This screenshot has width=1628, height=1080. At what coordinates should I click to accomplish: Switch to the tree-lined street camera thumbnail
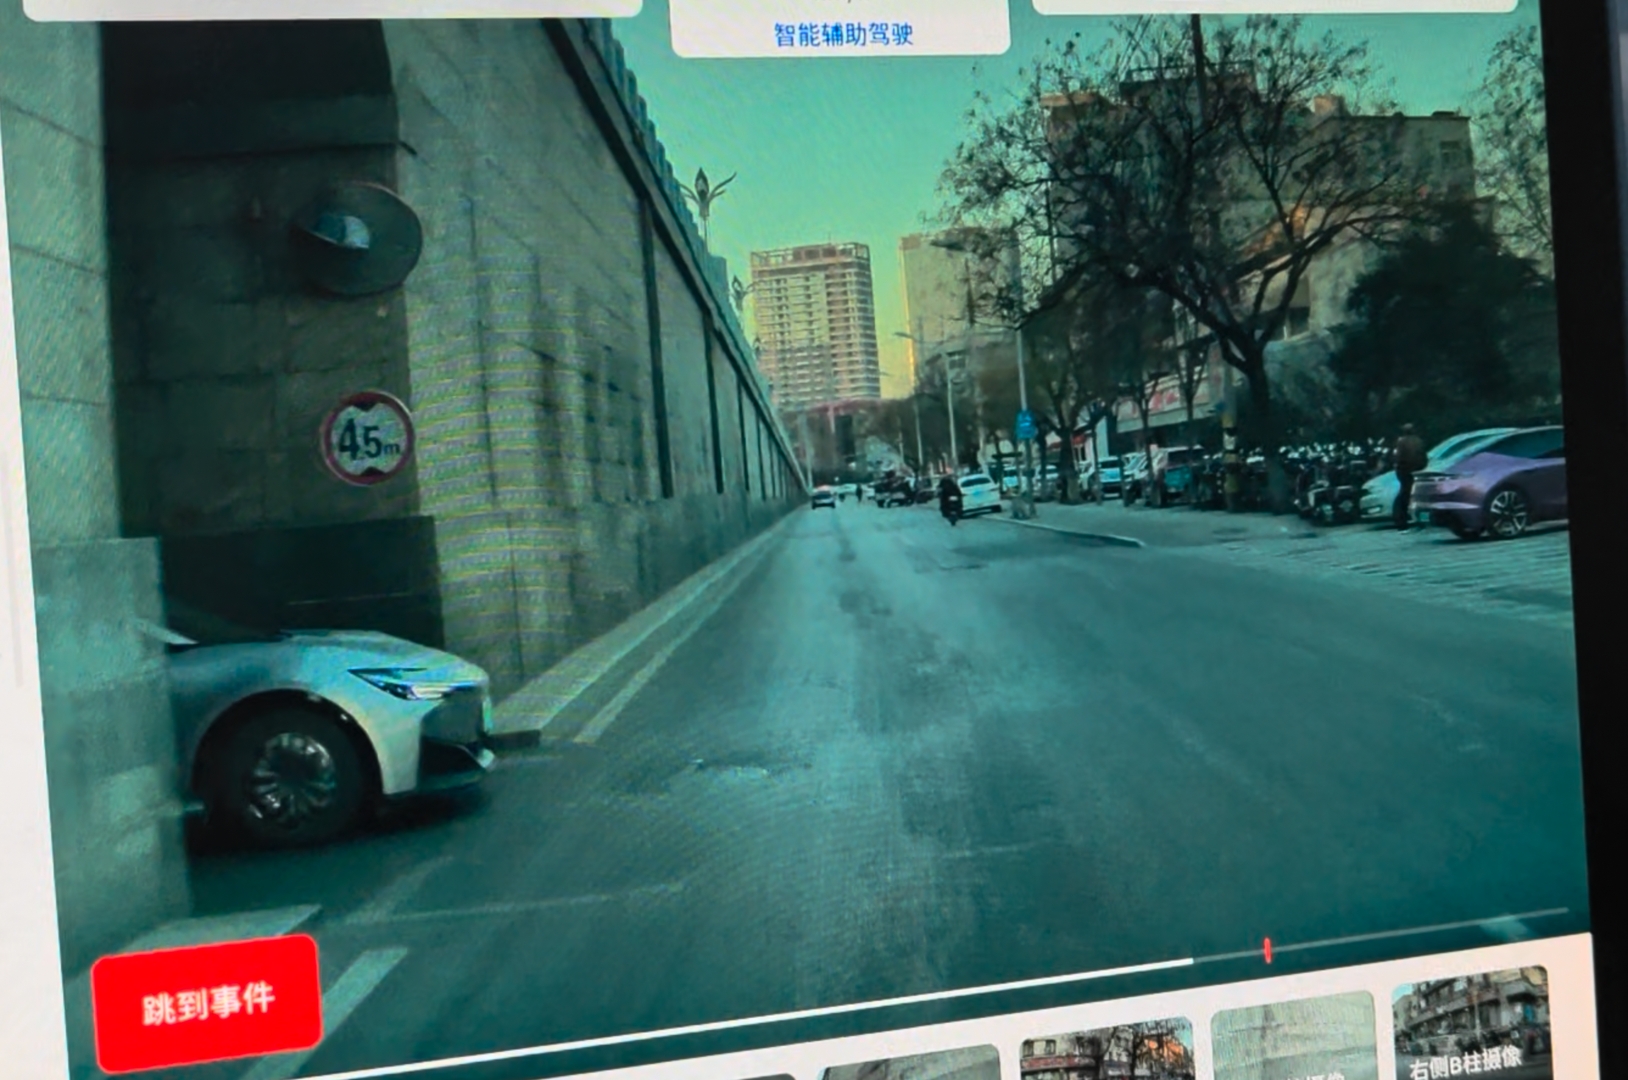1106,1054
